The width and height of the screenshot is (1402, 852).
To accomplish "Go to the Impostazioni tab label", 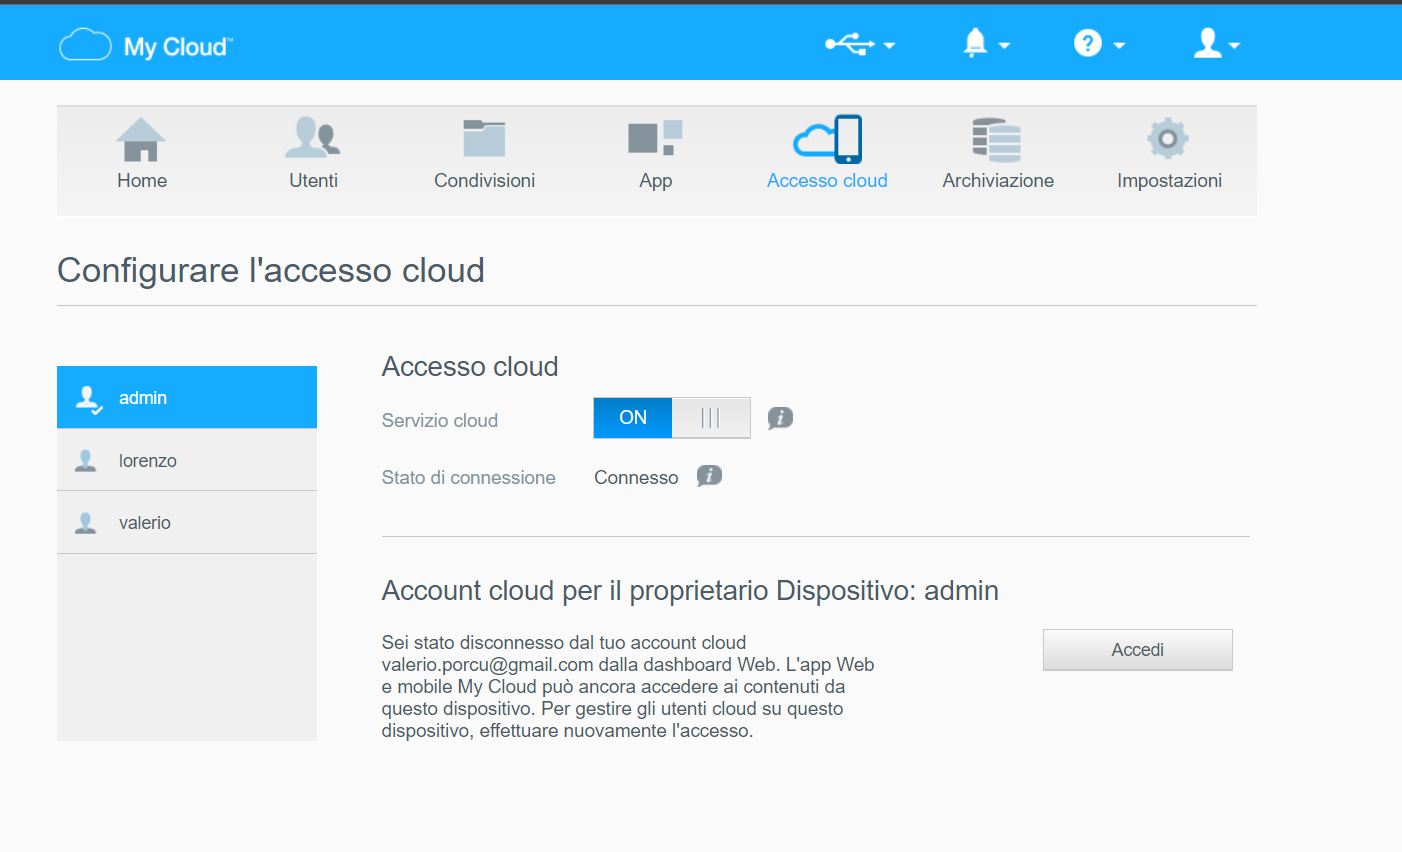I will tap(1169, 181).
